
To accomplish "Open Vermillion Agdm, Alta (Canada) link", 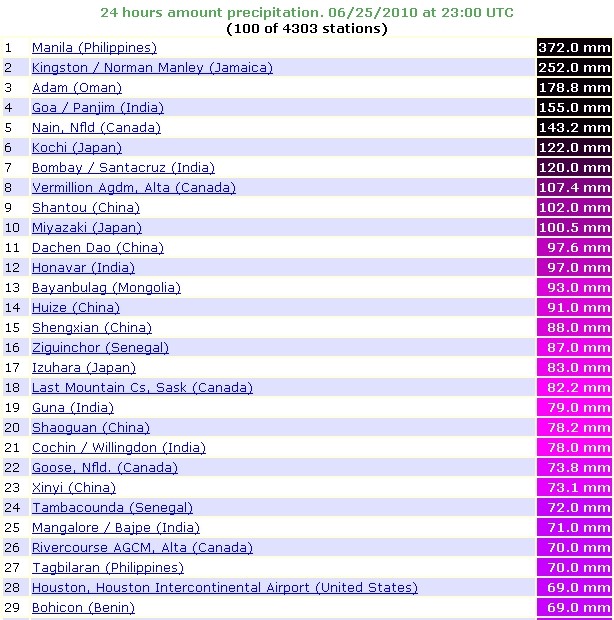I will [134, 188].
